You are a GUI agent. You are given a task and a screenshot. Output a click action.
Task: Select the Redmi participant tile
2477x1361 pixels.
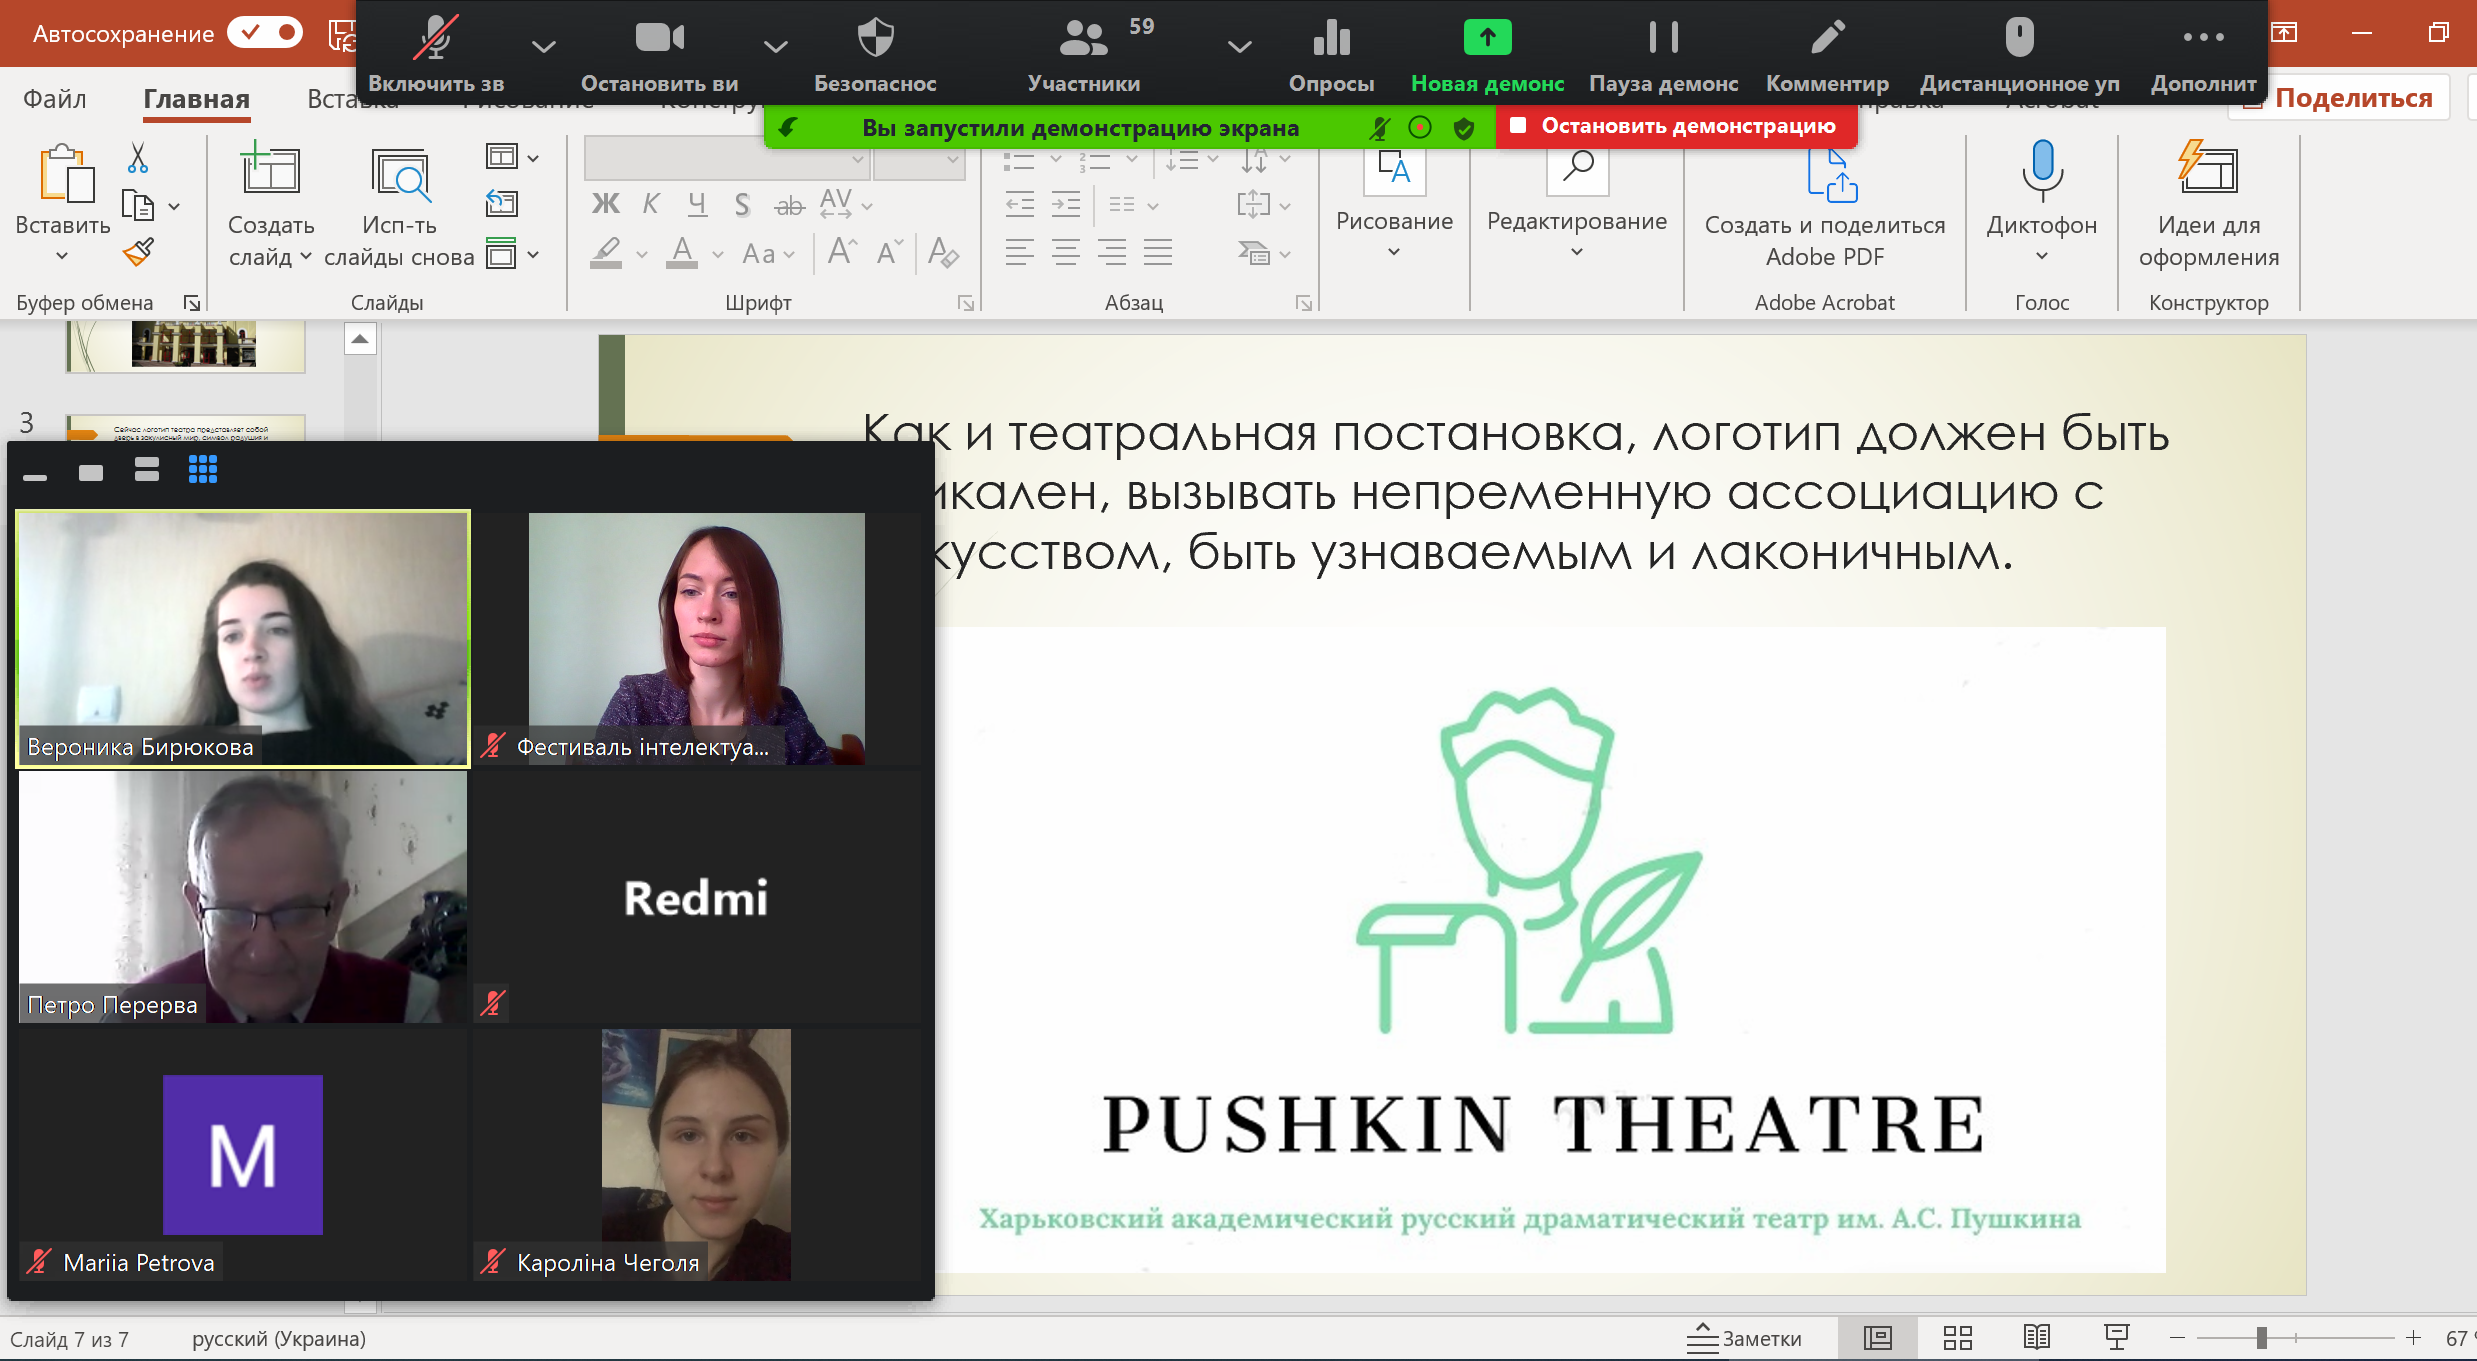point(696,897)
